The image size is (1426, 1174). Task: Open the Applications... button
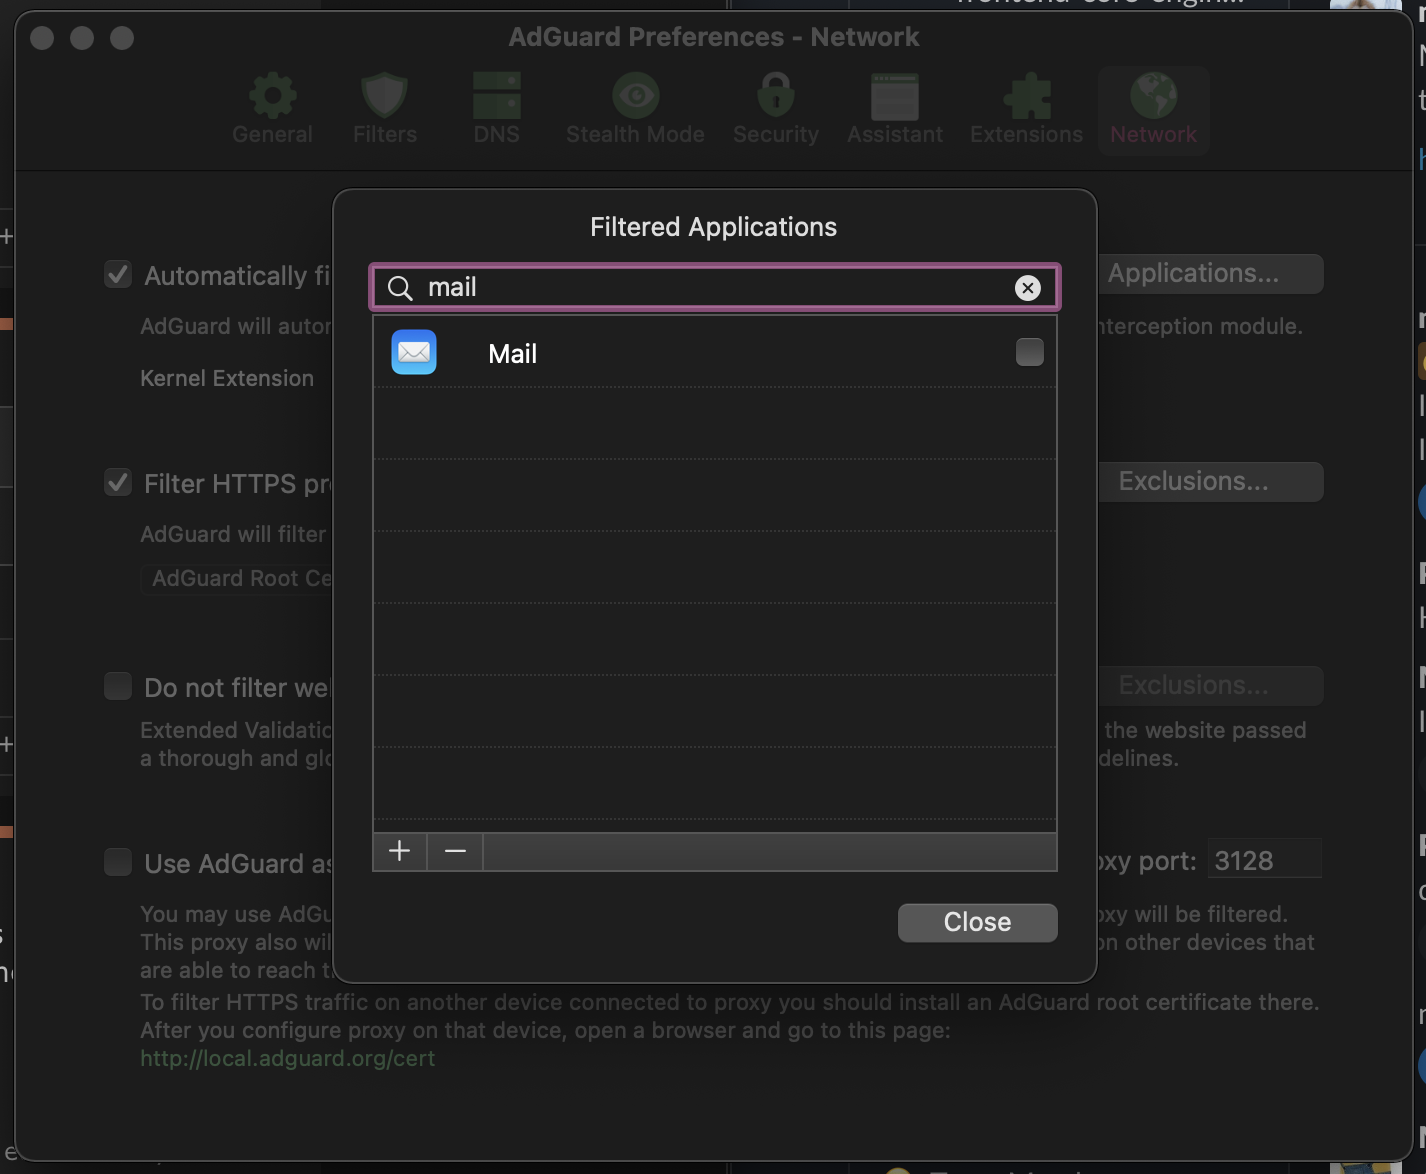(1211, 274)
